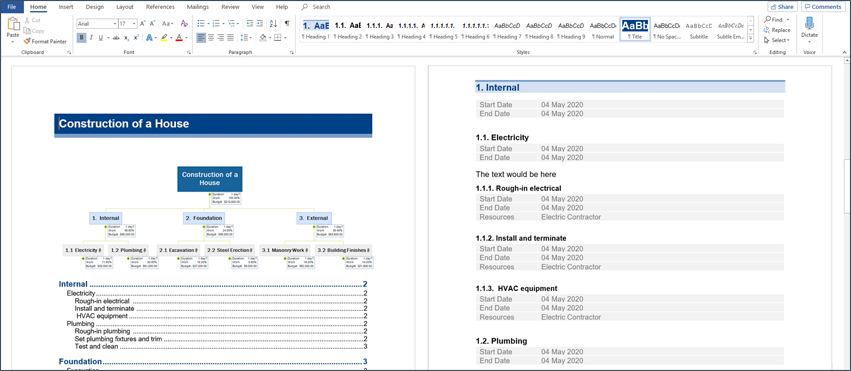Click the Paste clipboard icon
Screen dimensions: 851x371
pos(13,24)
